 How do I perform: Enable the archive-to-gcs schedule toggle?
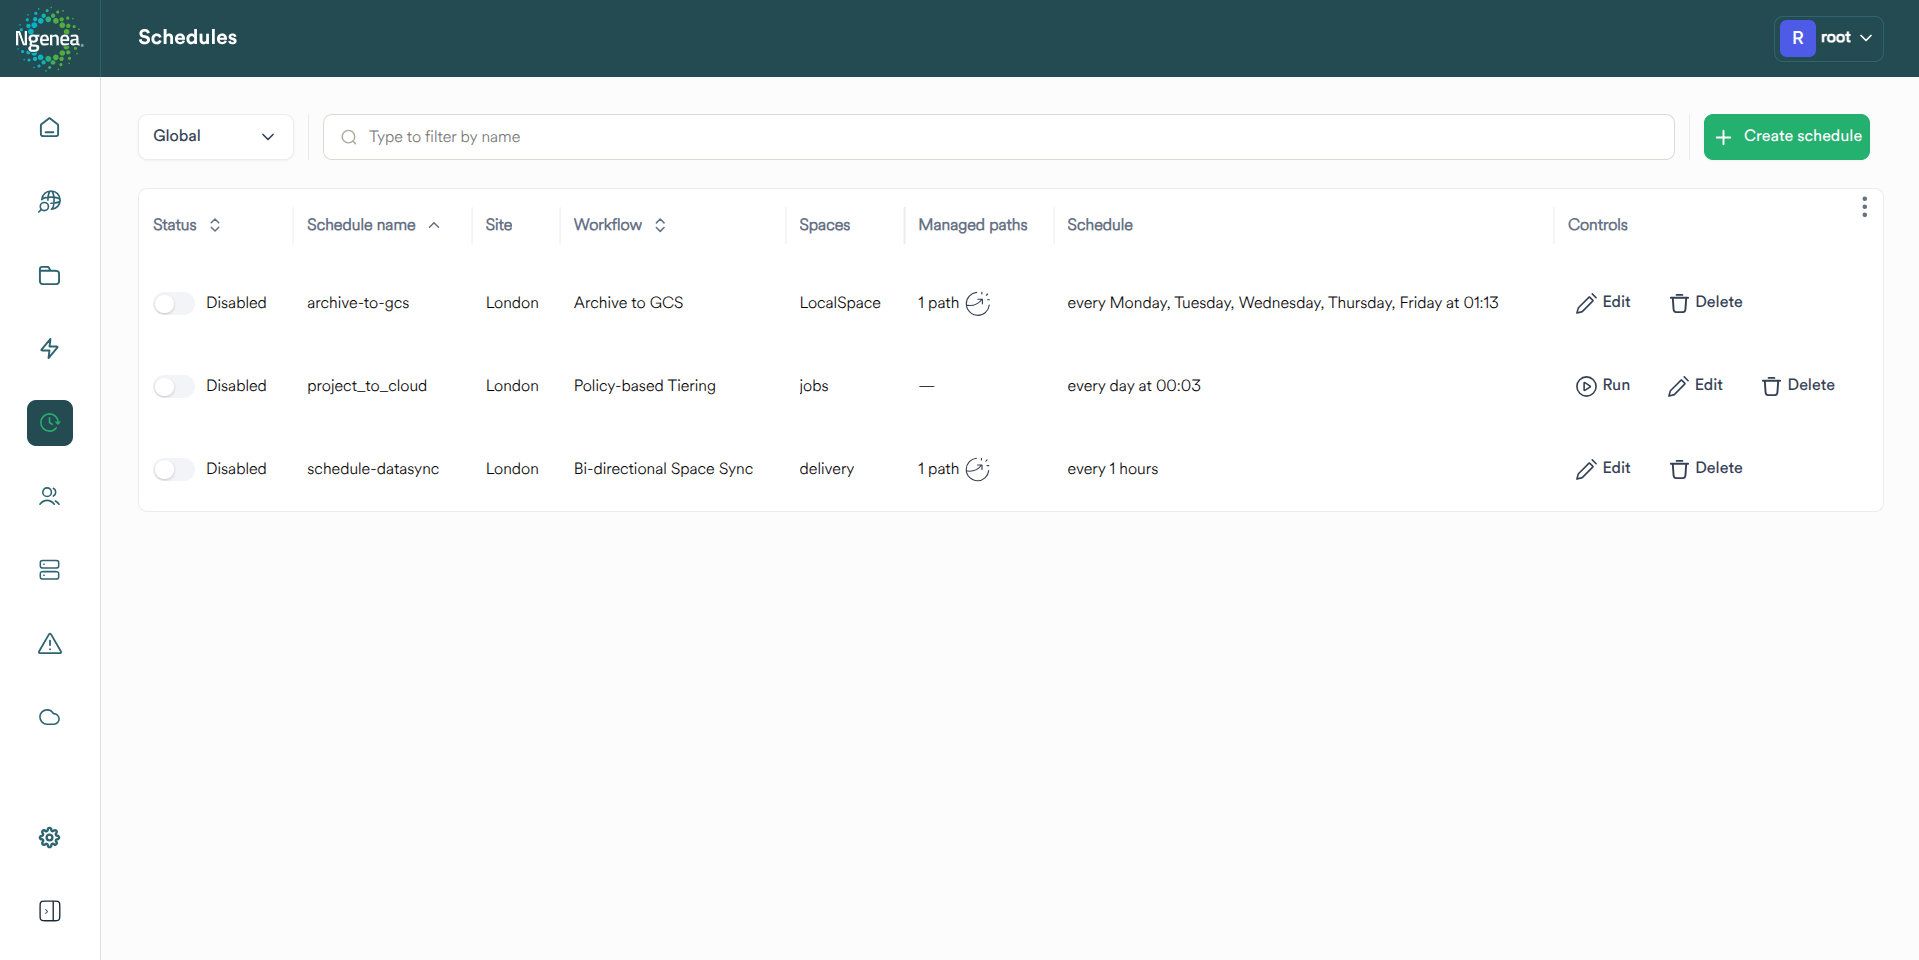click(172, 303)
